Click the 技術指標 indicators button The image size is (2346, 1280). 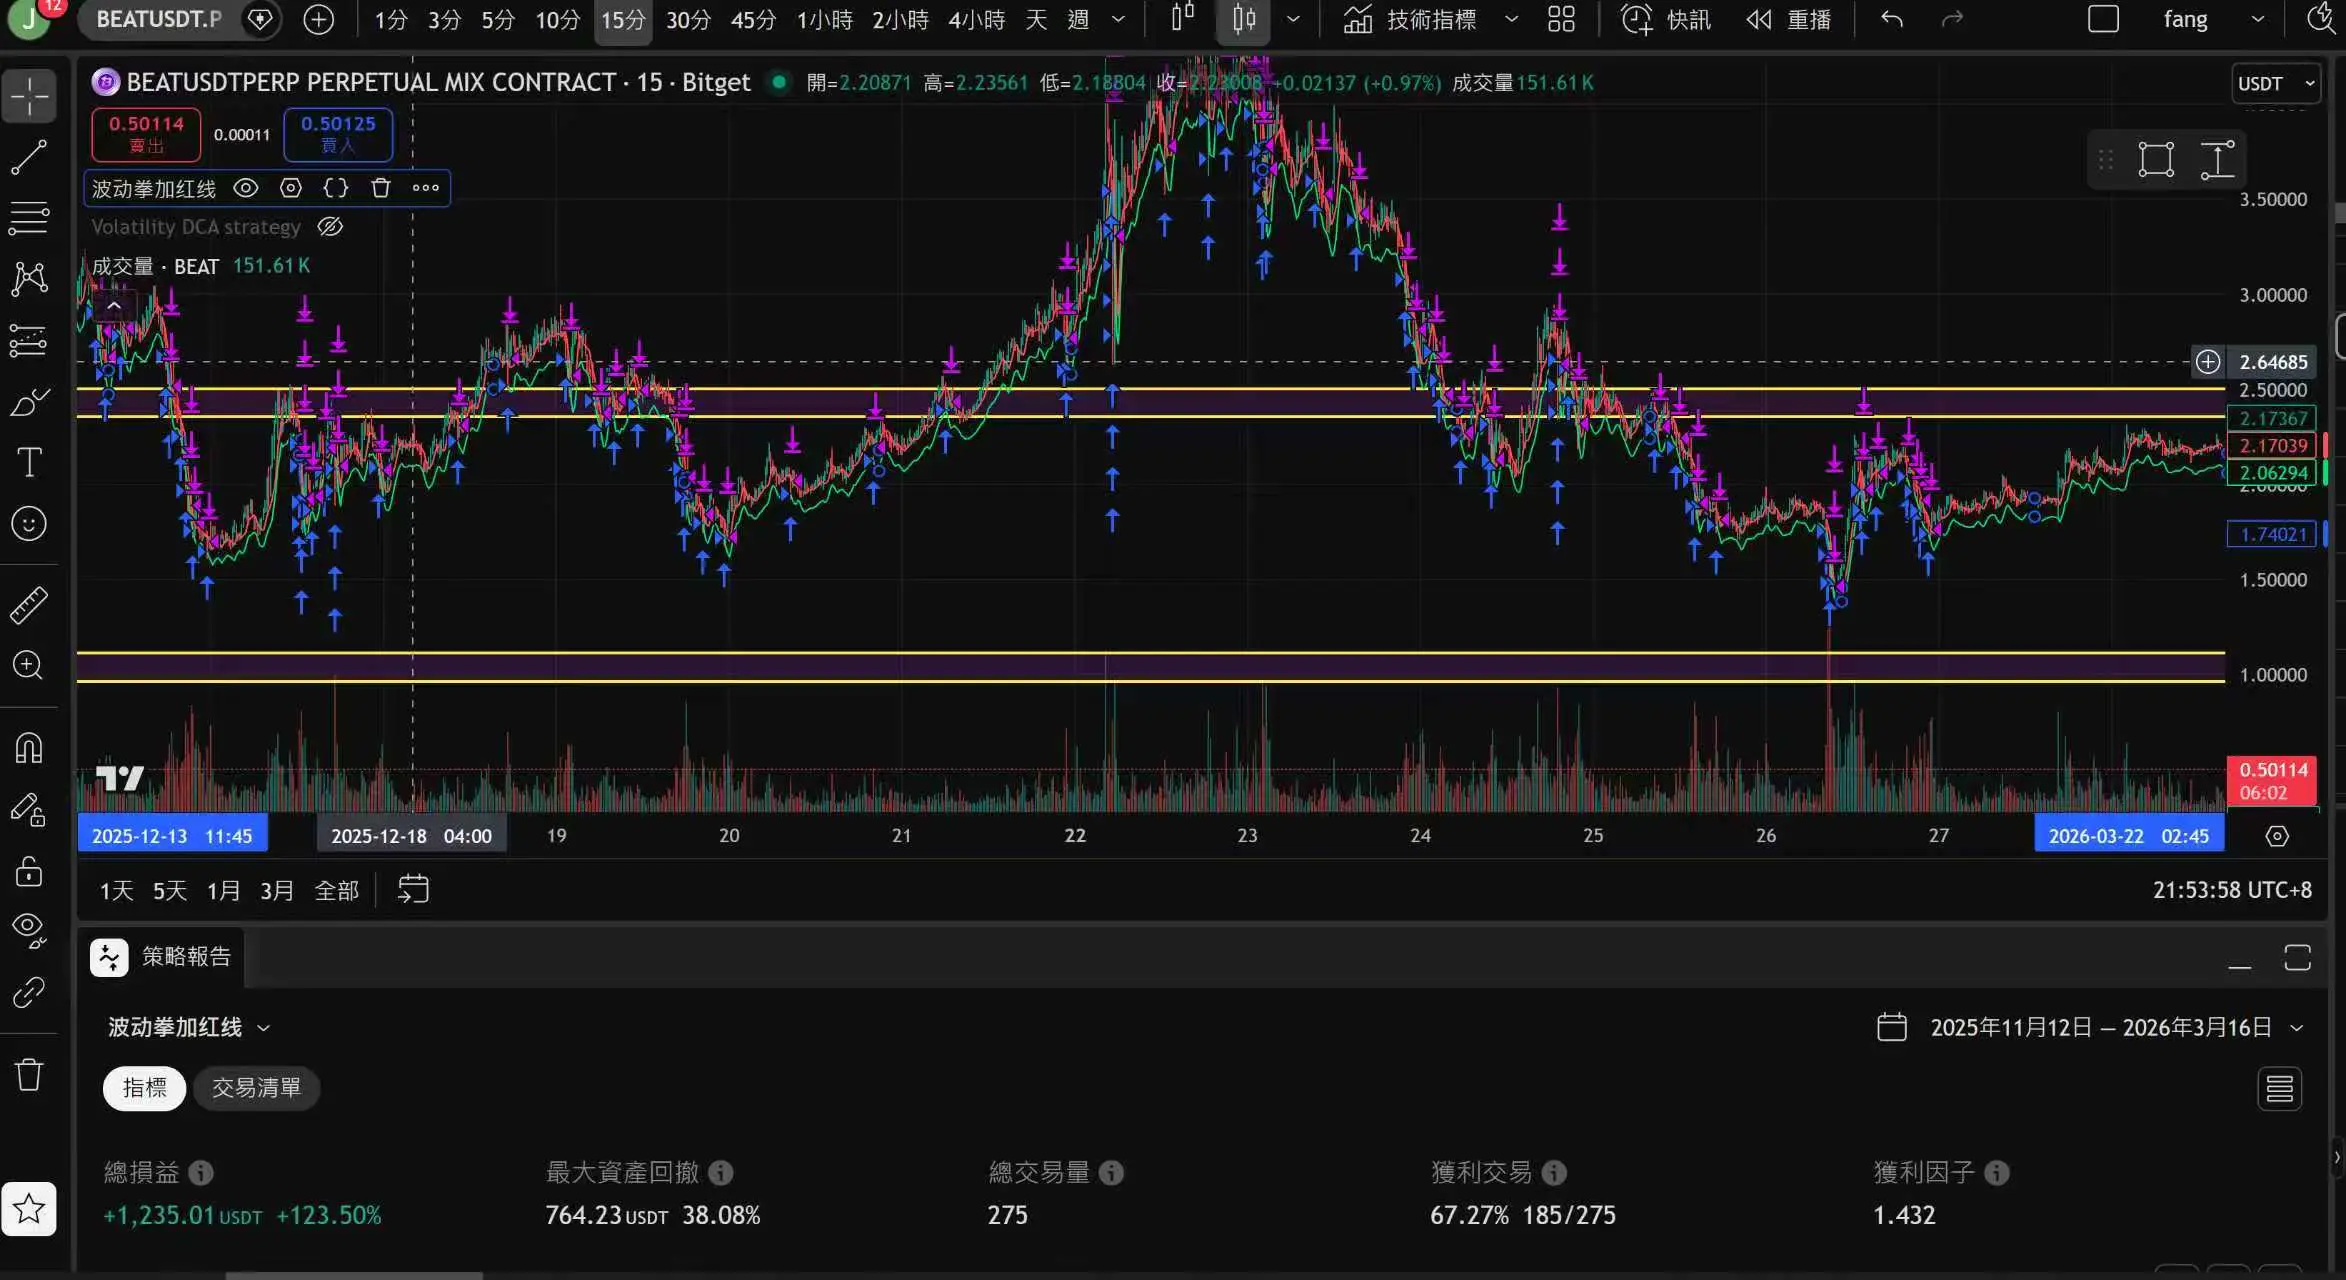click(x=1411, y=20)
